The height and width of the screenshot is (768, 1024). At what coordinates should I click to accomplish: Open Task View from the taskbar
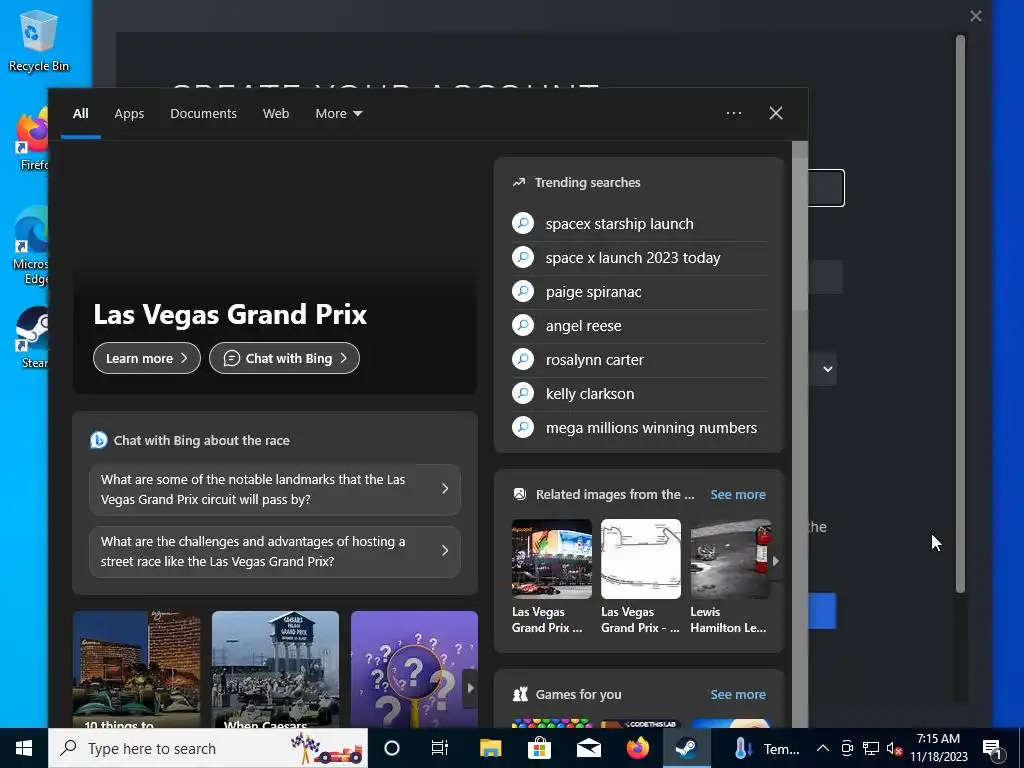click(440, 748)
